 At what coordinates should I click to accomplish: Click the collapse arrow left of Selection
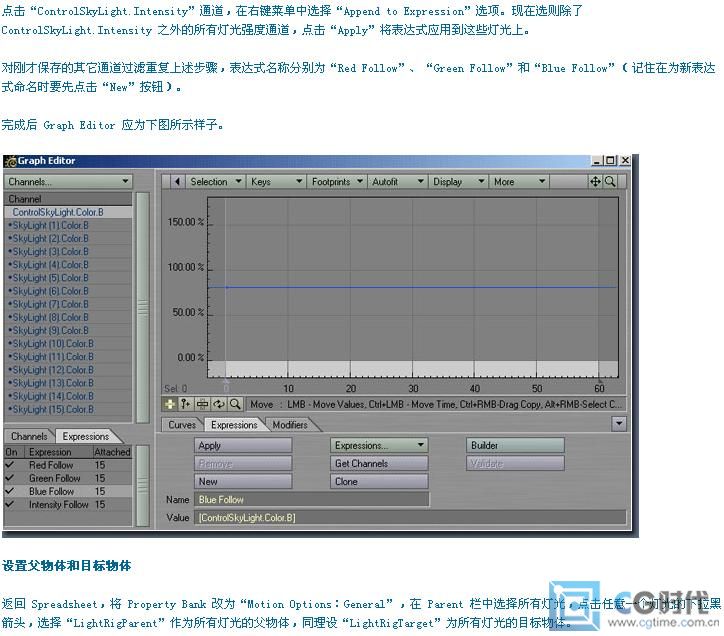click(x=177, y=182)
